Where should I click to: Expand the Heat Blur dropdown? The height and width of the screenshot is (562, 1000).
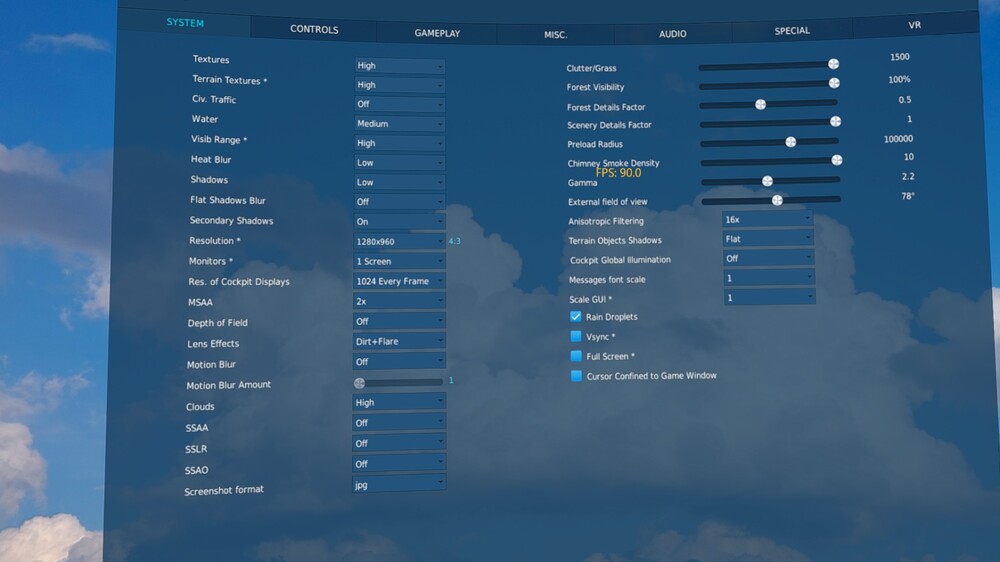(400, 163)
